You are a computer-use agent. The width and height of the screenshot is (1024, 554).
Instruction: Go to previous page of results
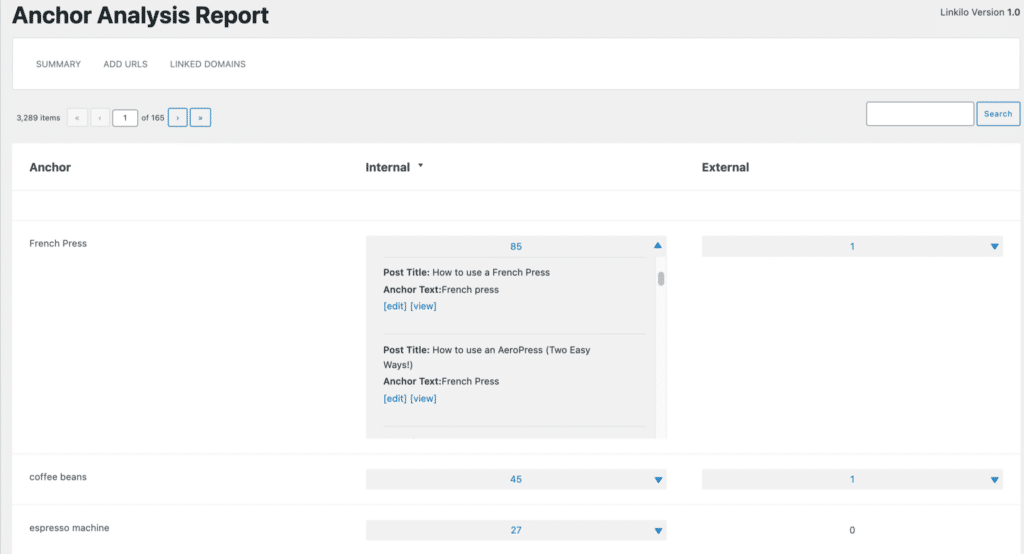(x=100, y=118)
